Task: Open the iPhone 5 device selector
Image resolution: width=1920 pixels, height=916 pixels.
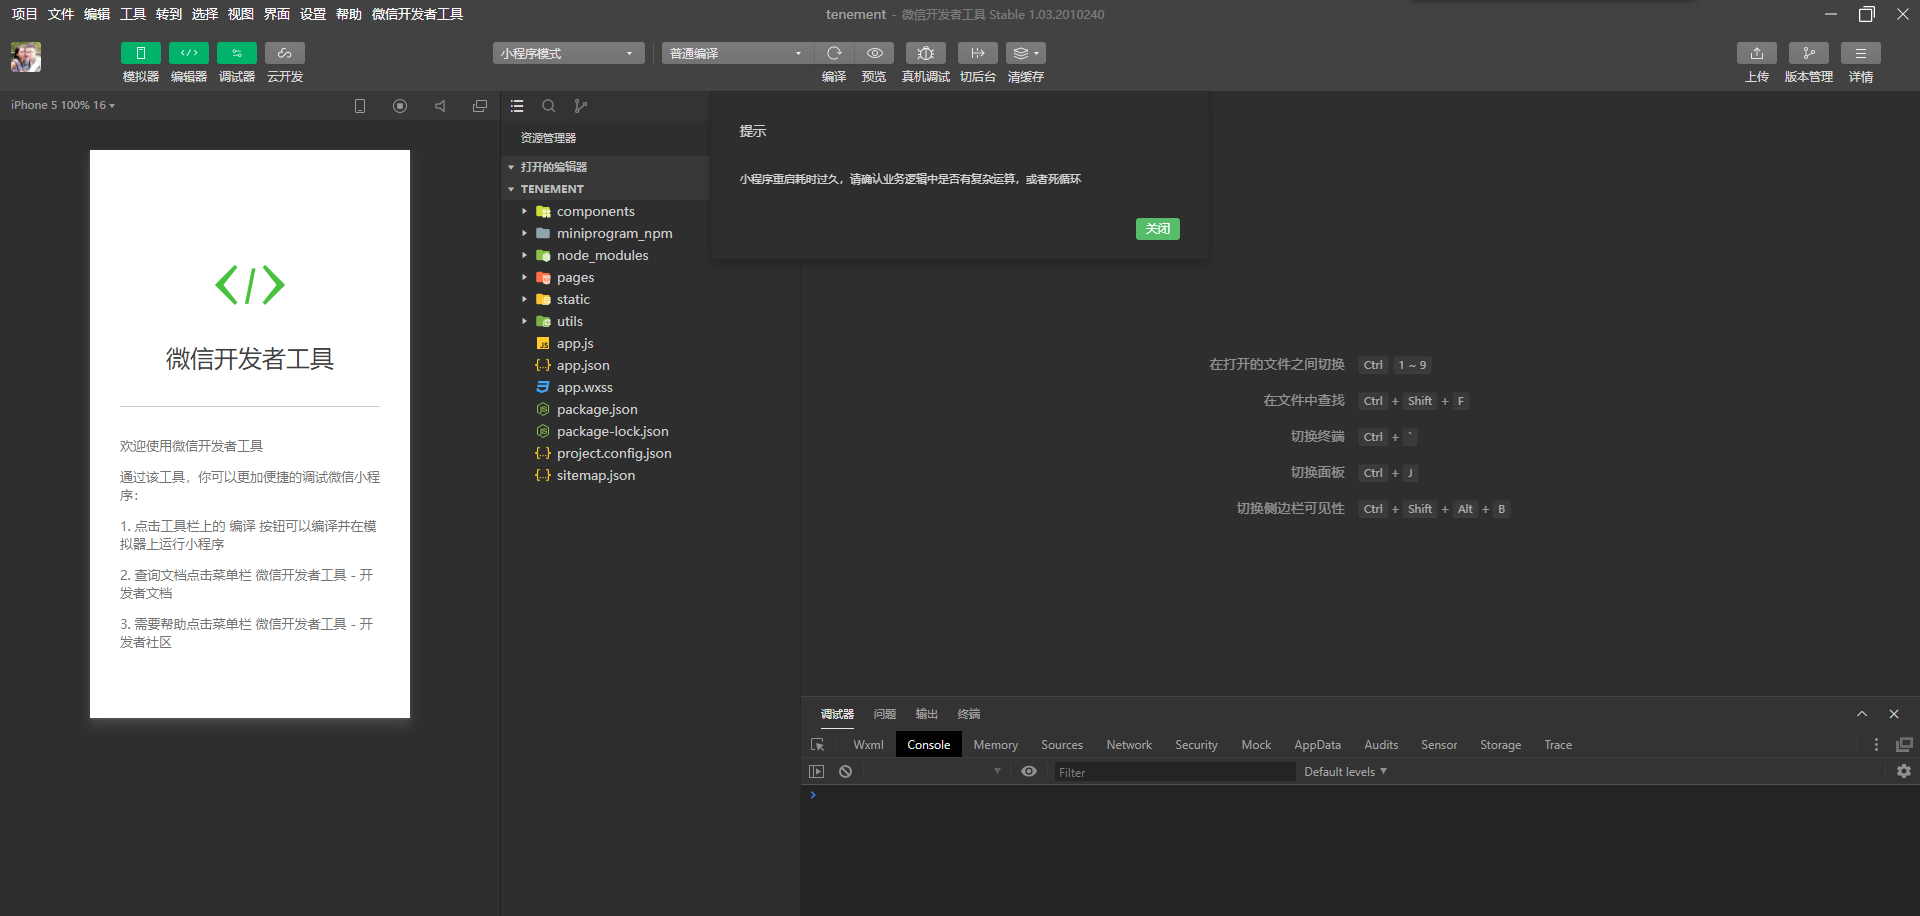Action: tap(63, 105)
